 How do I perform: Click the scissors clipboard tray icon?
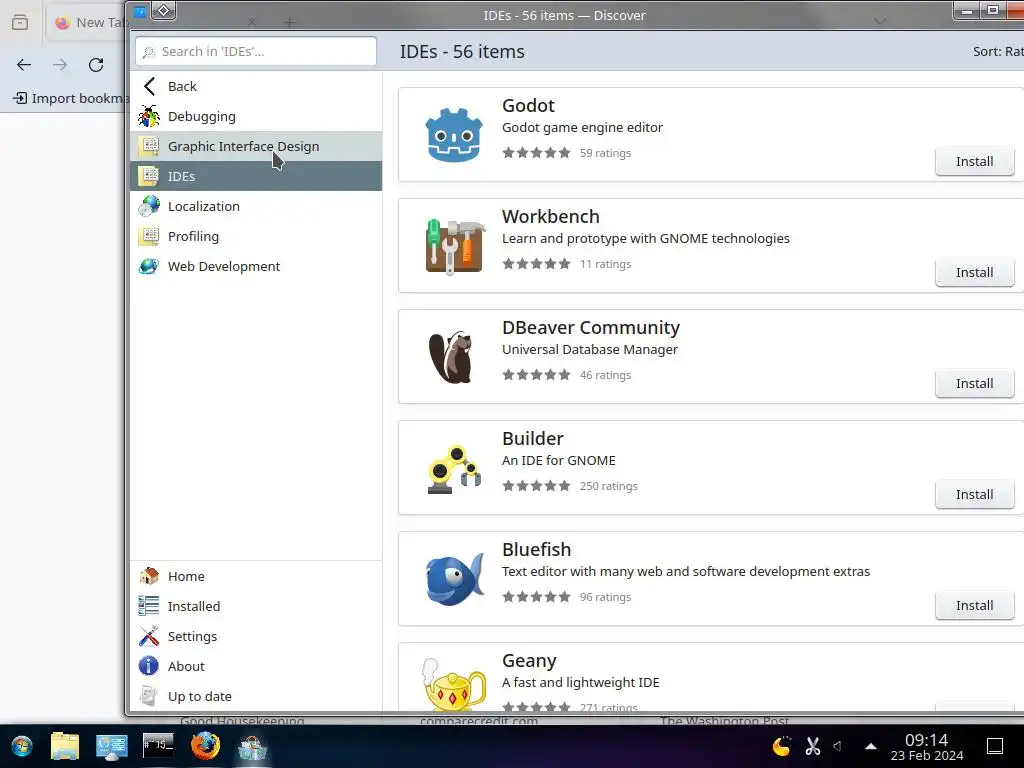click(x=812, y=745)
